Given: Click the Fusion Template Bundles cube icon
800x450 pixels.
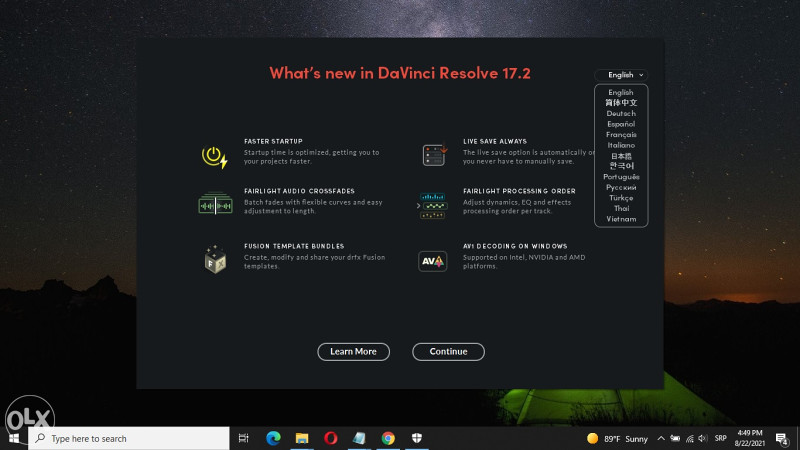Looking at the screenshot, I should coord(215,259).
